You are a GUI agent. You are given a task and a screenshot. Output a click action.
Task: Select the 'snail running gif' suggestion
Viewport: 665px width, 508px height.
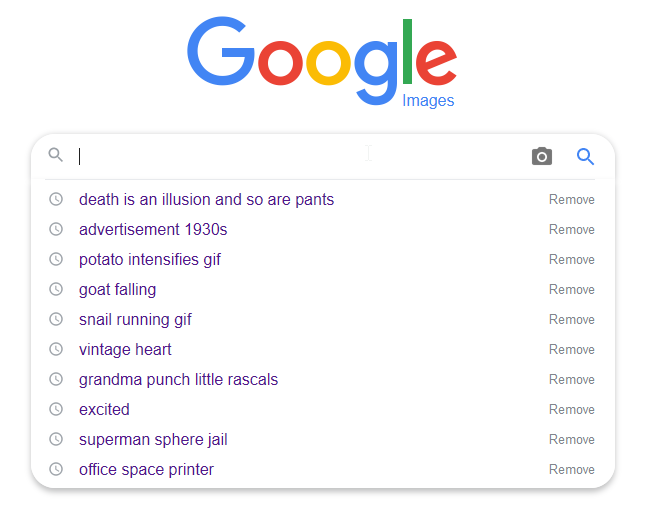coord(135,320)
